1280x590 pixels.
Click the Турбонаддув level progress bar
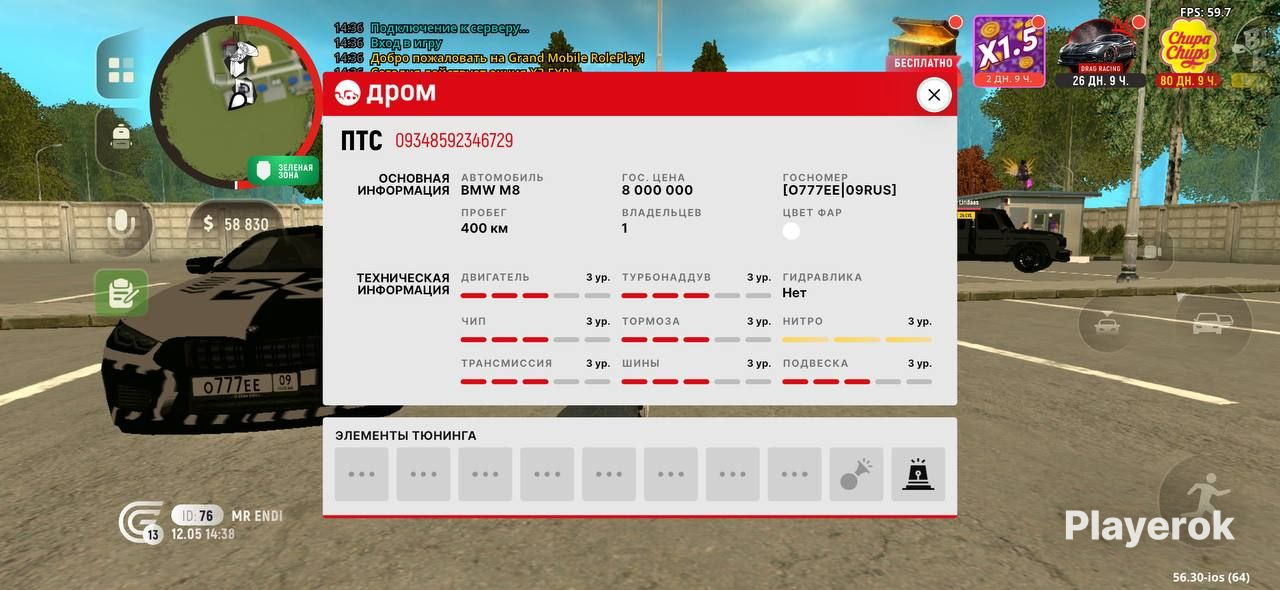tap(696, 295)
